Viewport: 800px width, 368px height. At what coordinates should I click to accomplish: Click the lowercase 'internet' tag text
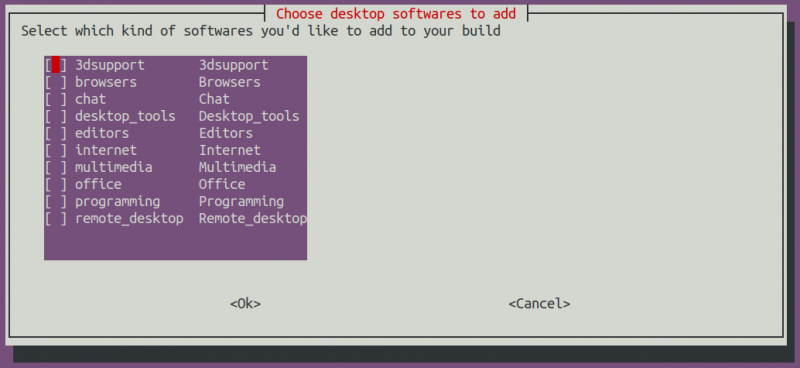(x=106, y=150)
